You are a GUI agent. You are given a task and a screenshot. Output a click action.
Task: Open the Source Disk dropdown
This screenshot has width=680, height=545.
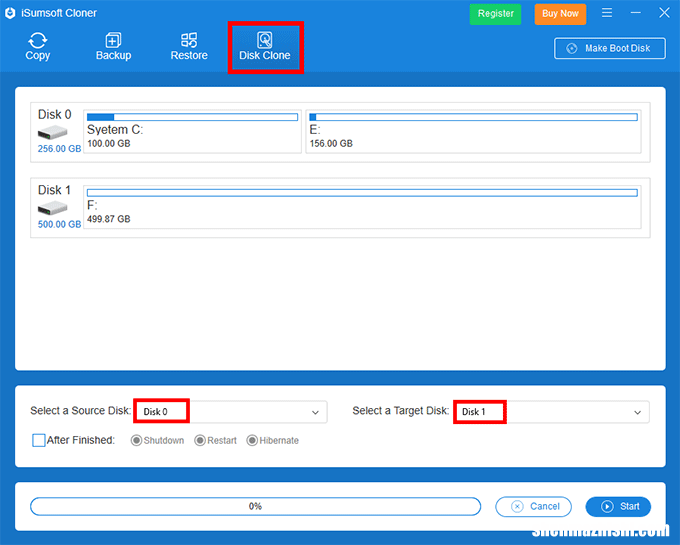(x=230, y=411)
